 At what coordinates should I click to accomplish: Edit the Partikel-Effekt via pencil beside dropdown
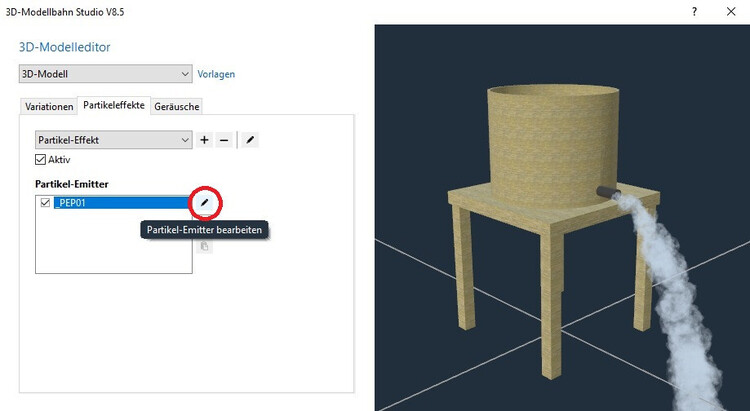coord(250,140)
